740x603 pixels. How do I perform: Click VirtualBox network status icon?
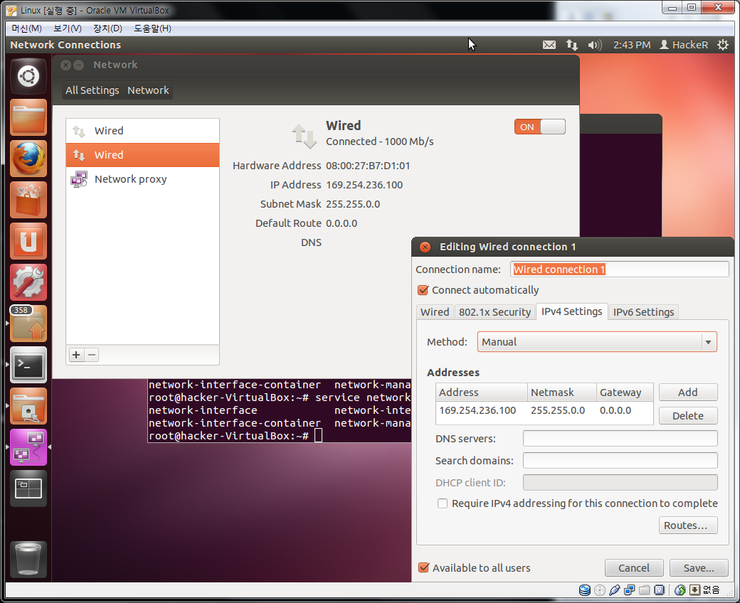pos(629,590)
